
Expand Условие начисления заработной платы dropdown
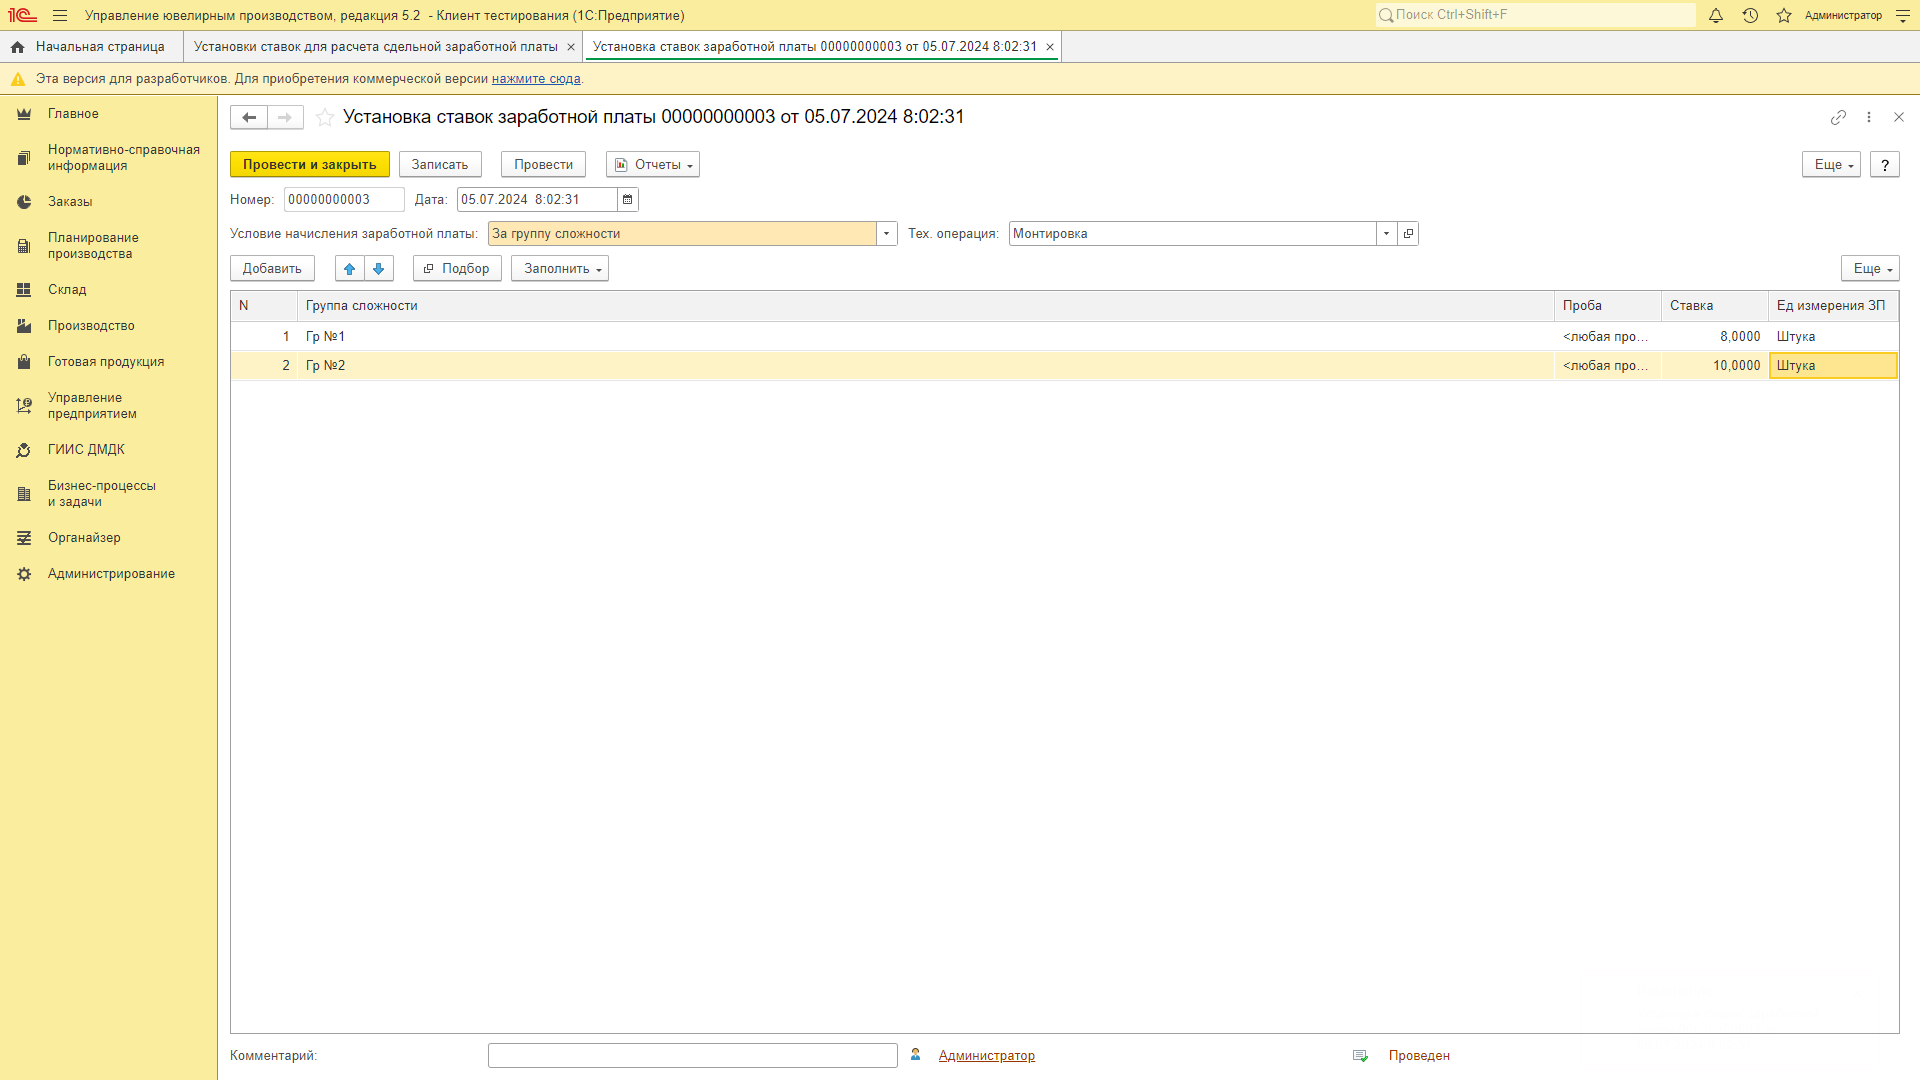887,234
